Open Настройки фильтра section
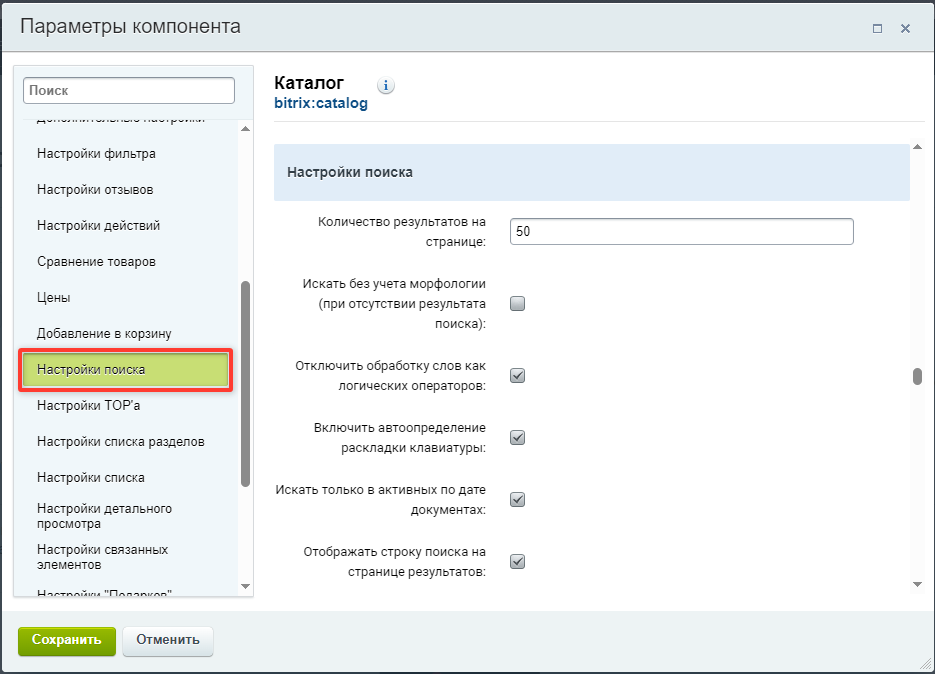The width and height of the screenshot is (935, 674). tap(96, 154)
